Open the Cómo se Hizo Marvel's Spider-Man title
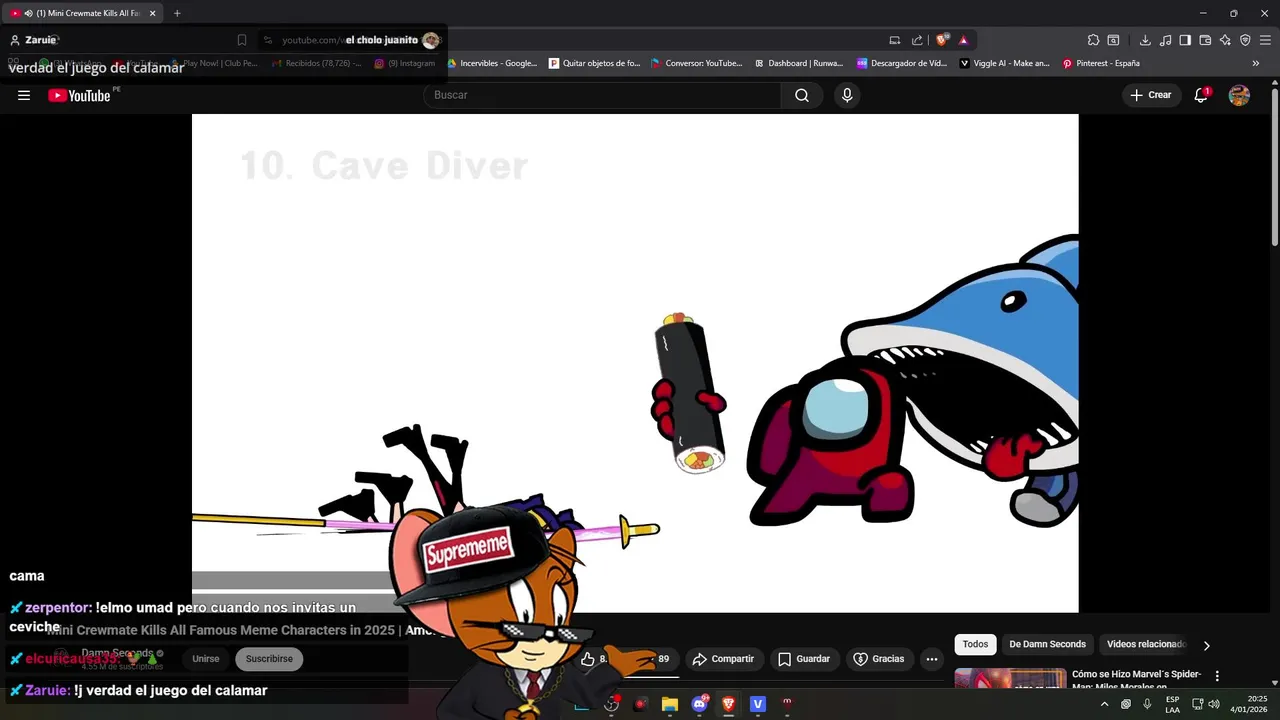 [1136, 680]
